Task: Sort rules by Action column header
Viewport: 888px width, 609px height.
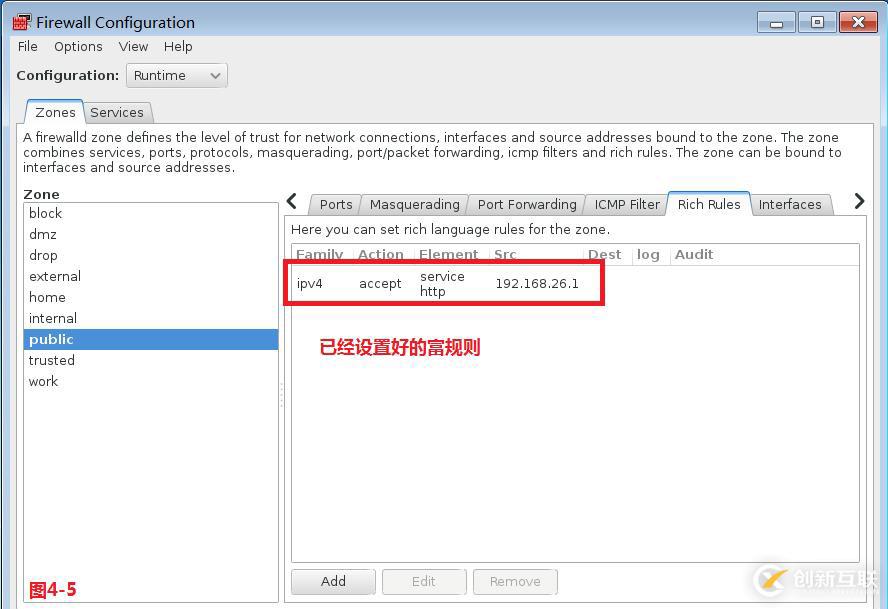Action: coord(384,254)
